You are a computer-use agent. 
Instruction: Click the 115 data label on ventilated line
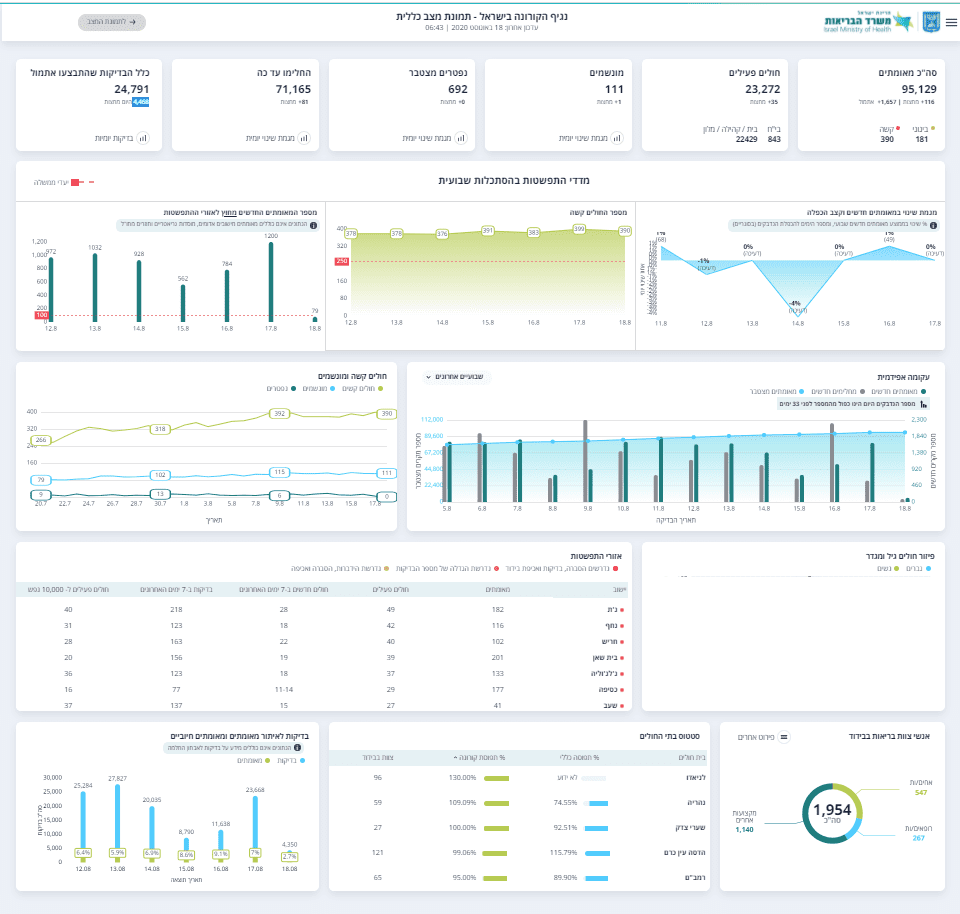[x=279, y=472]
